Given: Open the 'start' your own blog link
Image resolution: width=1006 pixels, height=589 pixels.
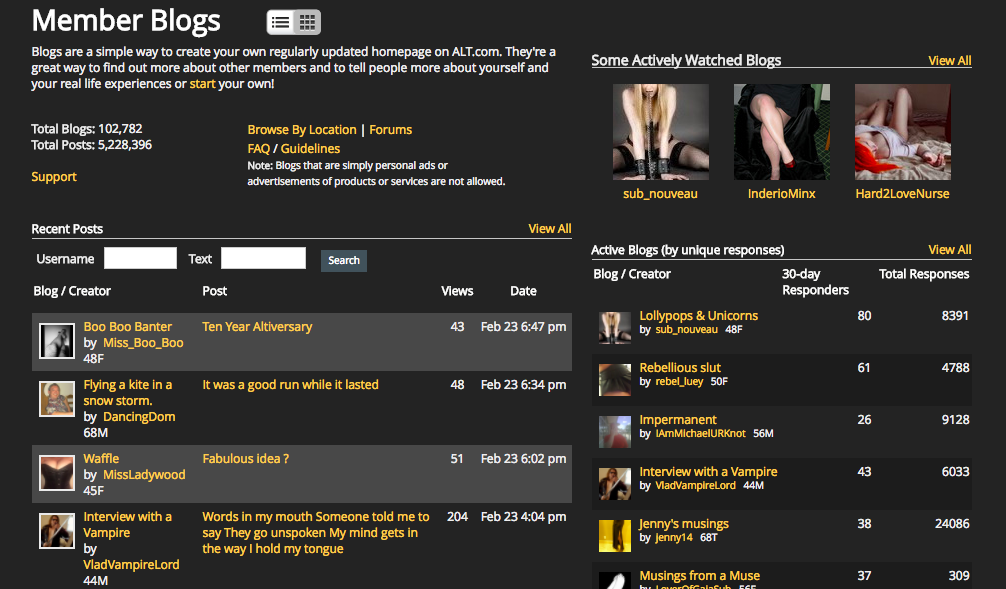Looking at the screenshot, I should point(202,83).
